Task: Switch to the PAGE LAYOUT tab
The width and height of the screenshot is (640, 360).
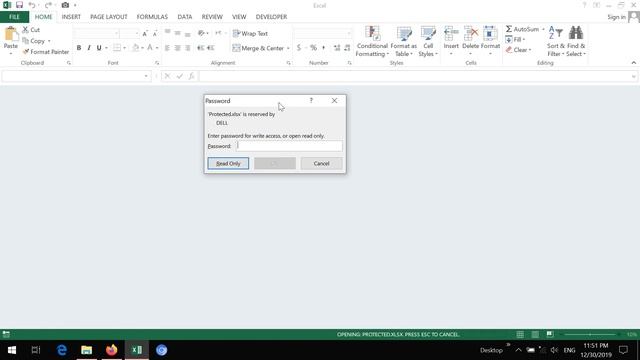Action: pyautogui.click(x=109, y=17)
